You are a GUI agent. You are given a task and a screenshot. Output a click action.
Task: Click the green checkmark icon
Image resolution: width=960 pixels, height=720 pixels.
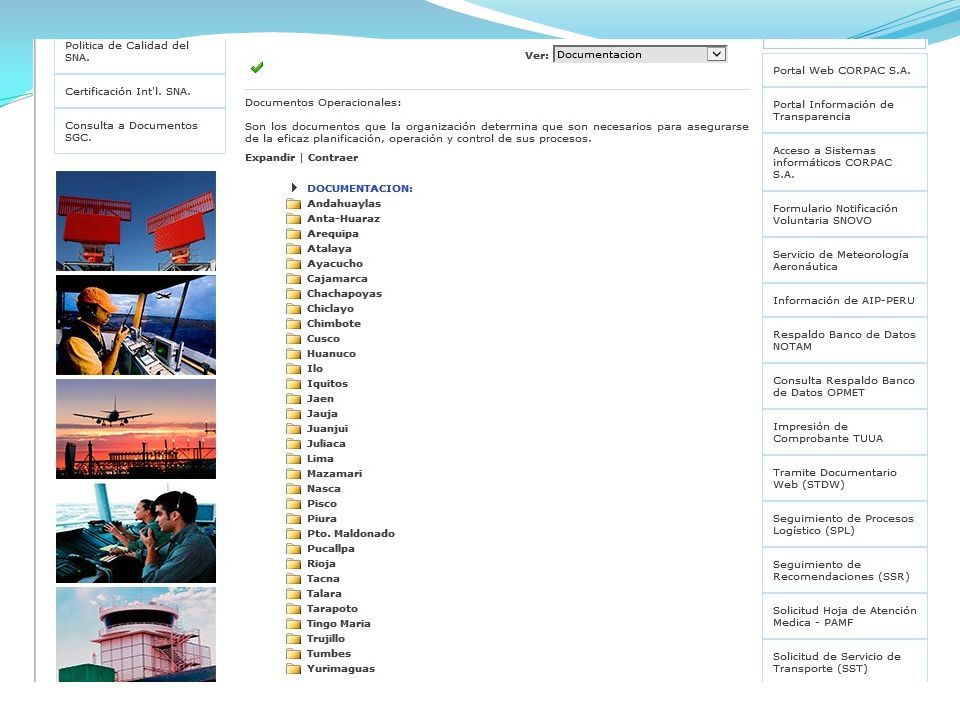click(x=257, y=67)
